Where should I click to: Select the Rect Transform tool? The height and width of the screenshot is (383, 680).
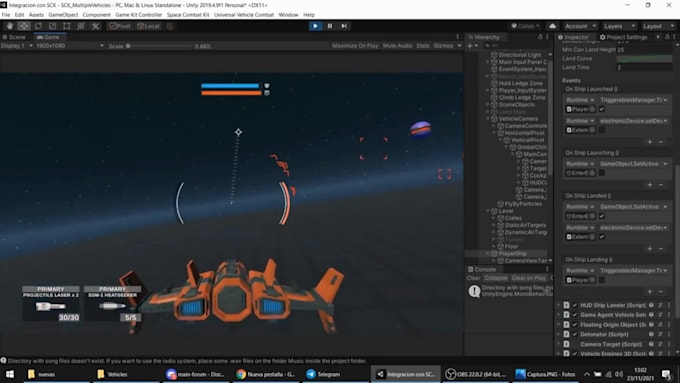(x=67, y=26)
